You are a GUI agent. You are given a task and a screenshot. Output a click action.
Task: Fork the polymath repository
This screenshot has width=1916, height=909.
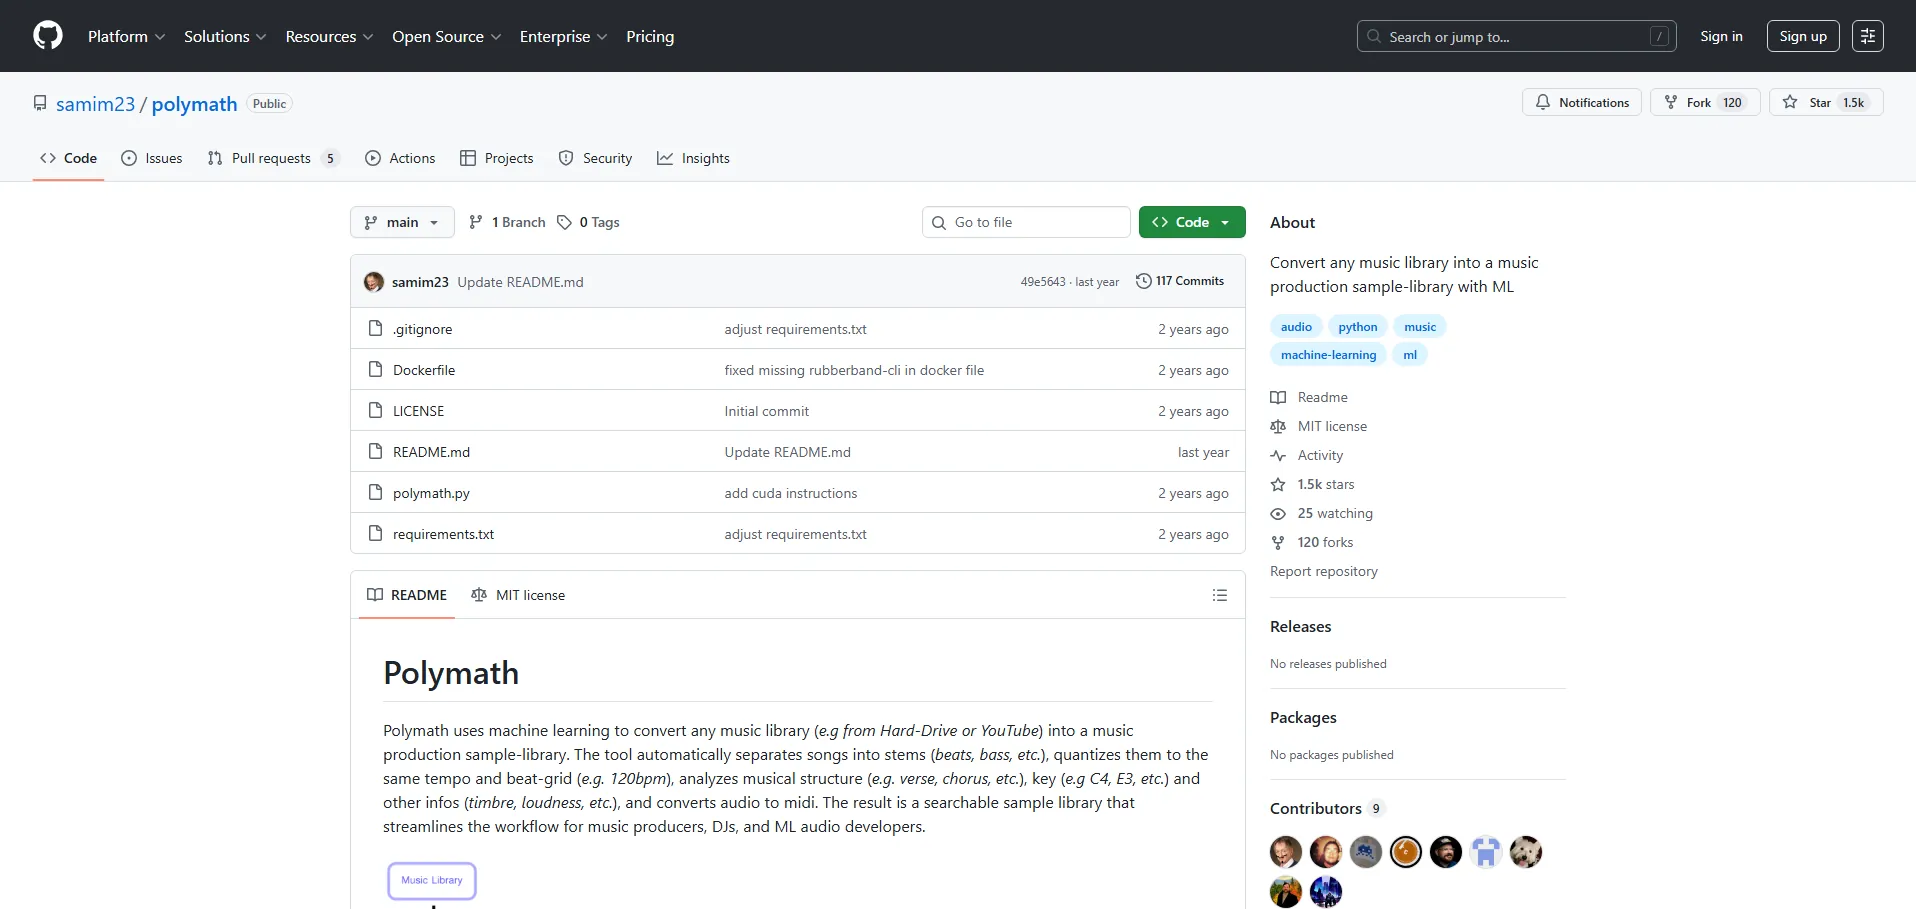1698,103
